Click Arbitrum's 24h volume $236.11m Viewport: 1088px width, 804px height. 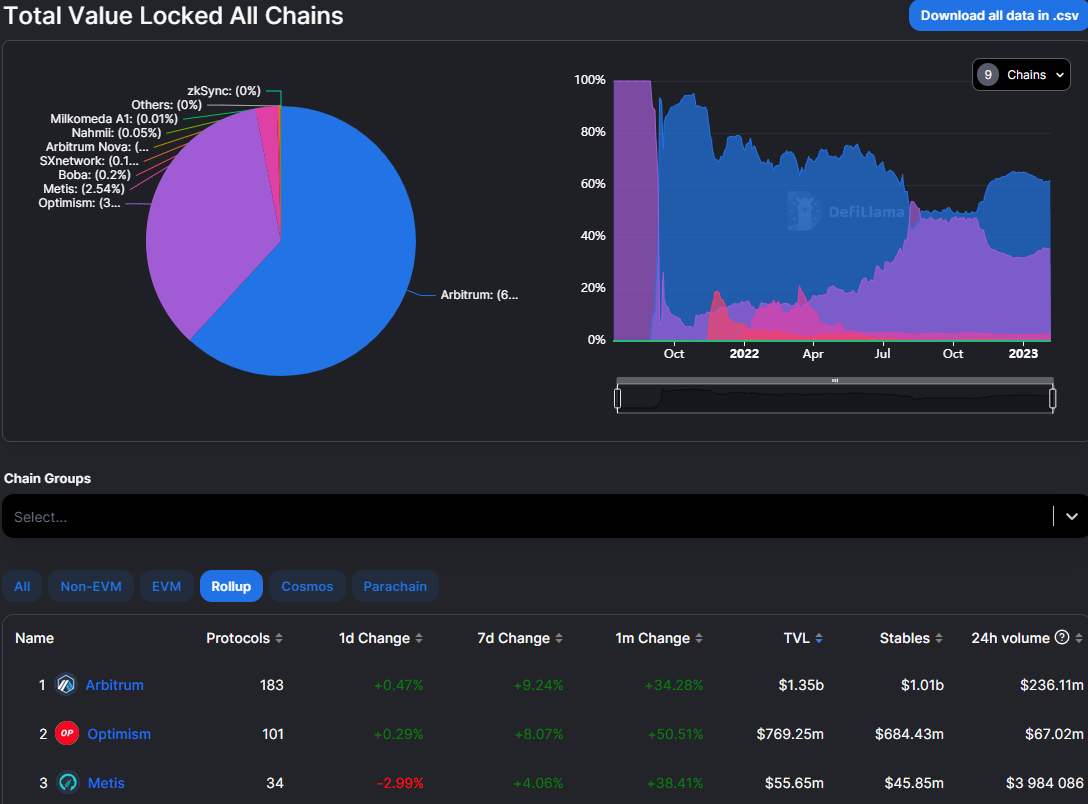pos(1052,685)
